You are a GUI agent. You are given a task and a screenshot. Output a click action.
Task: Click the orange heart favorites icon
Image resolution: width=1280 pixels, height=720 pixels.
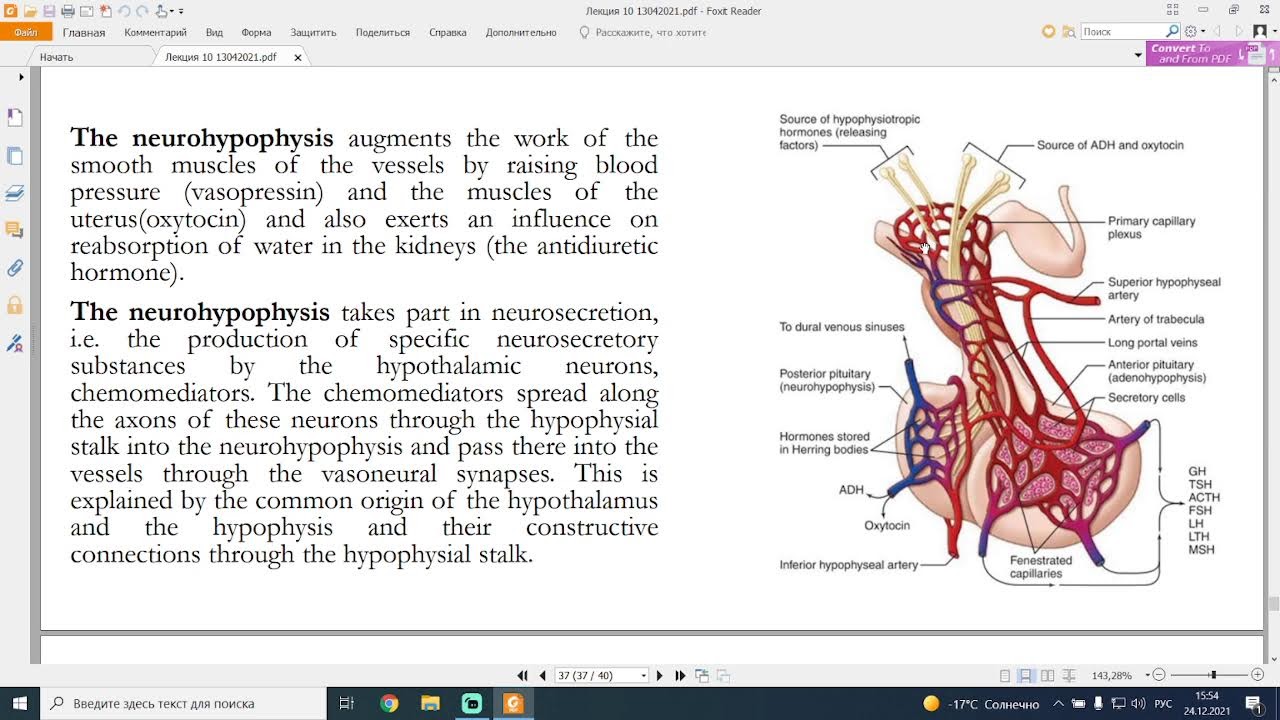[1048, 32]
